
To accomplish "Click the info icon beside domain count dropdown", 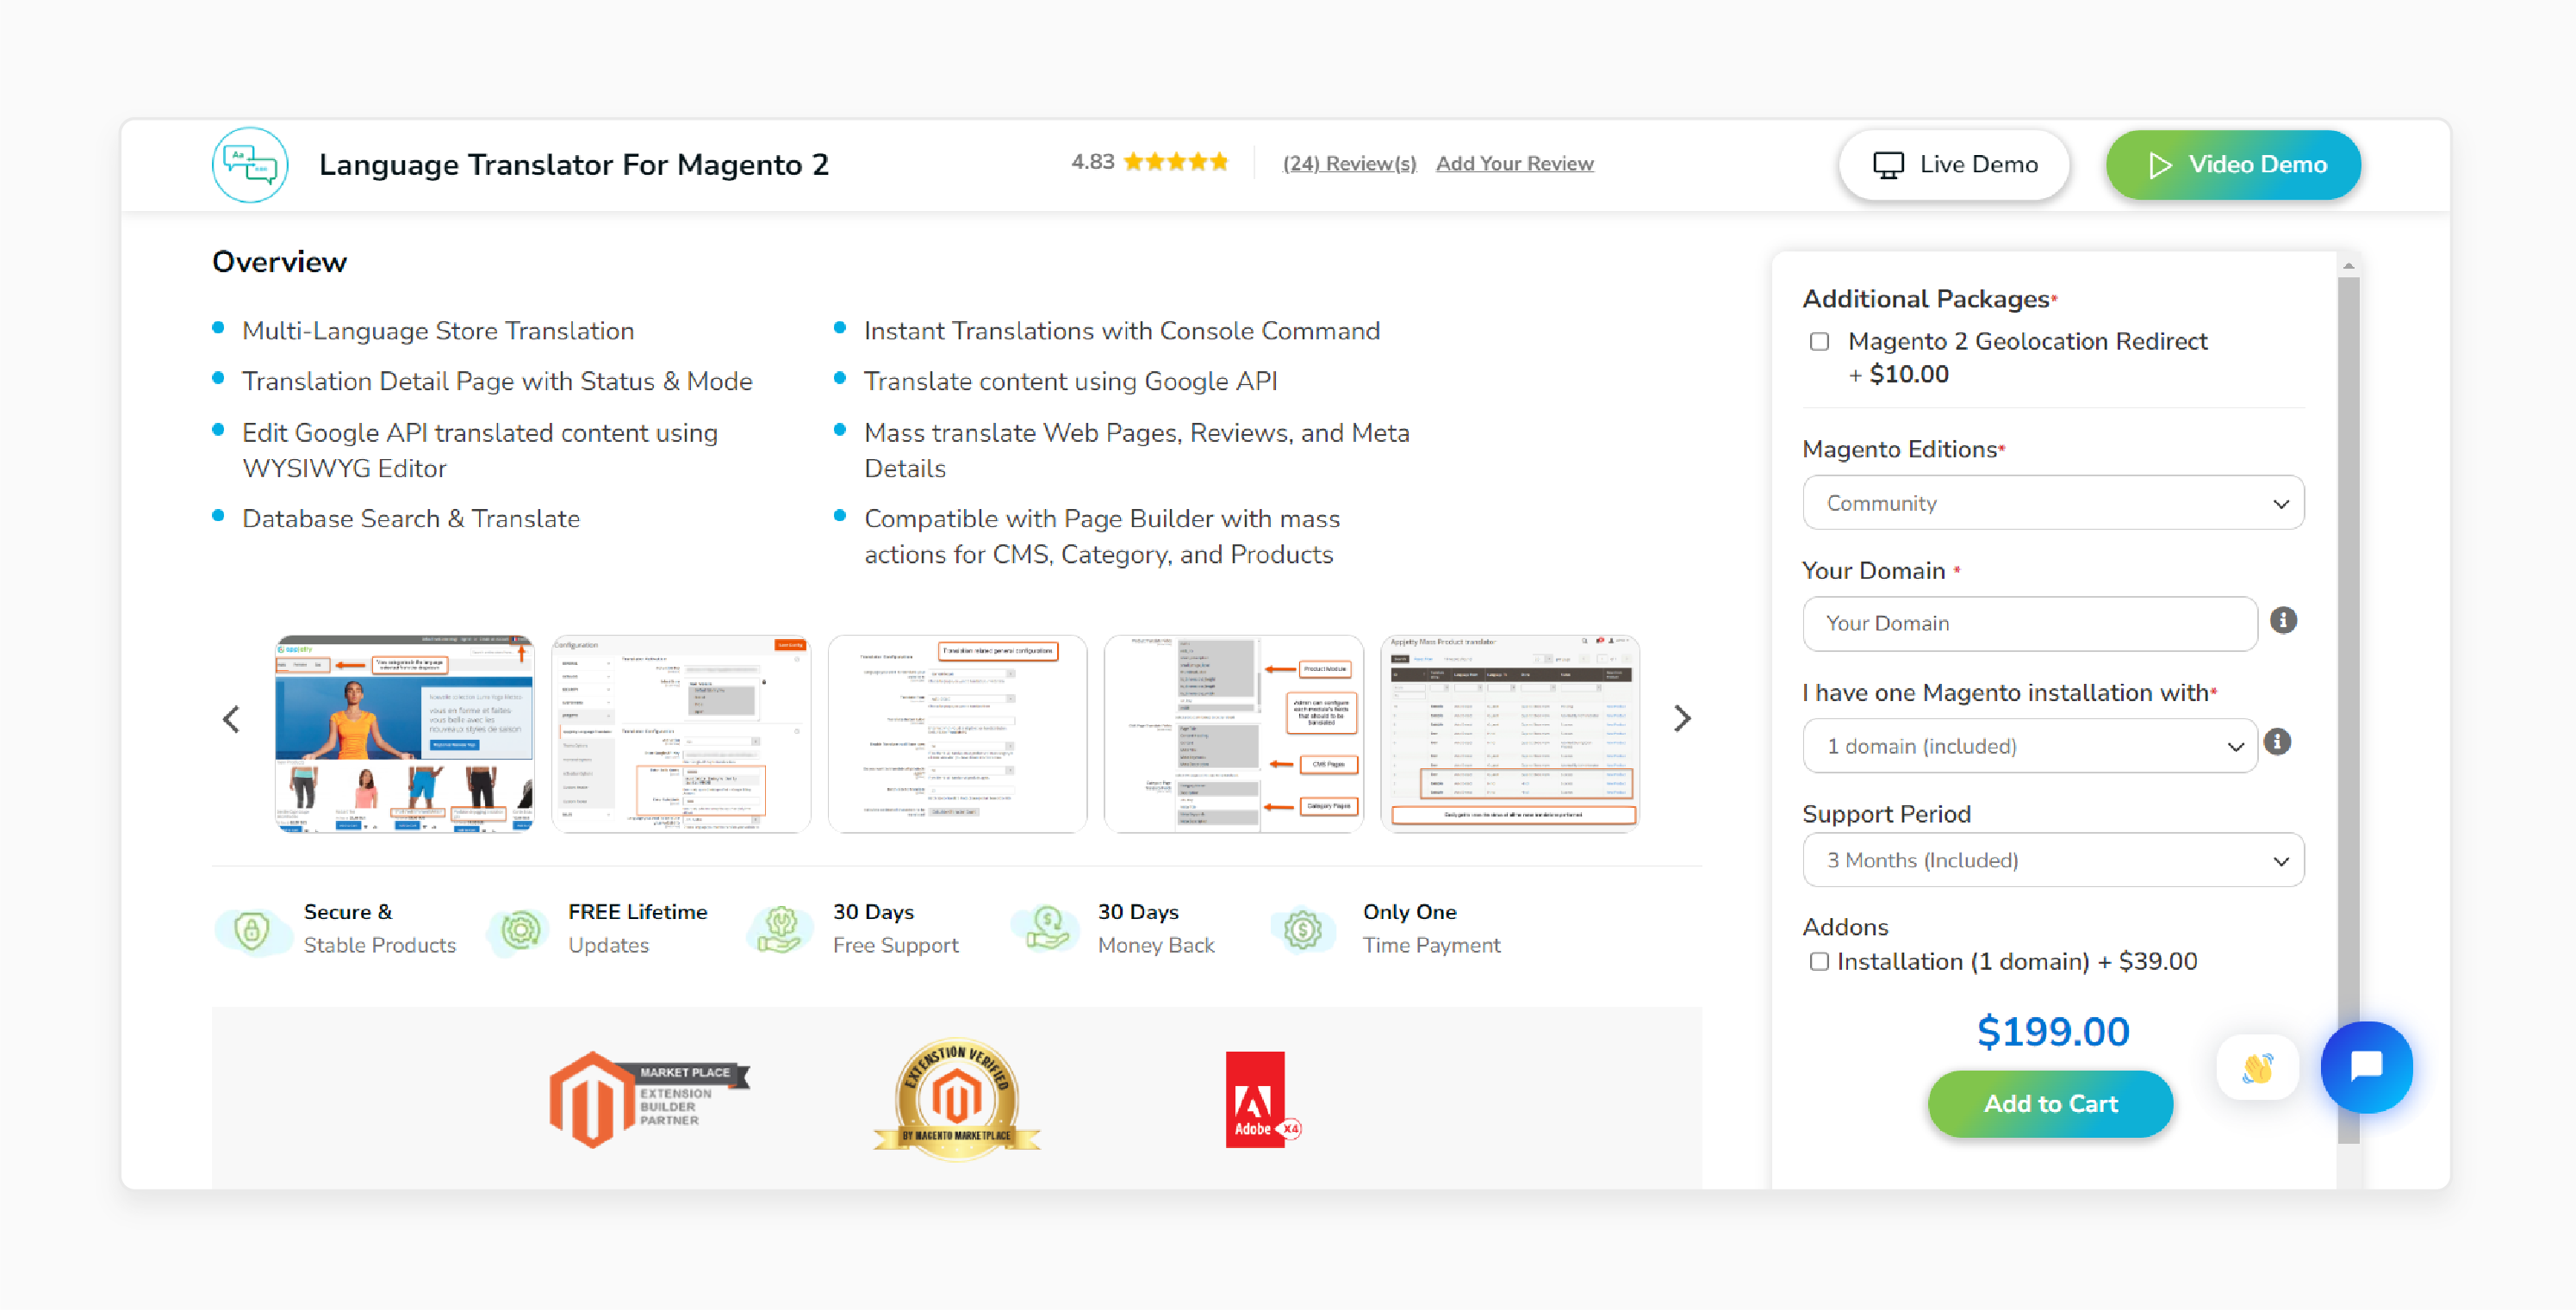I will click(x=2277, y=741).
